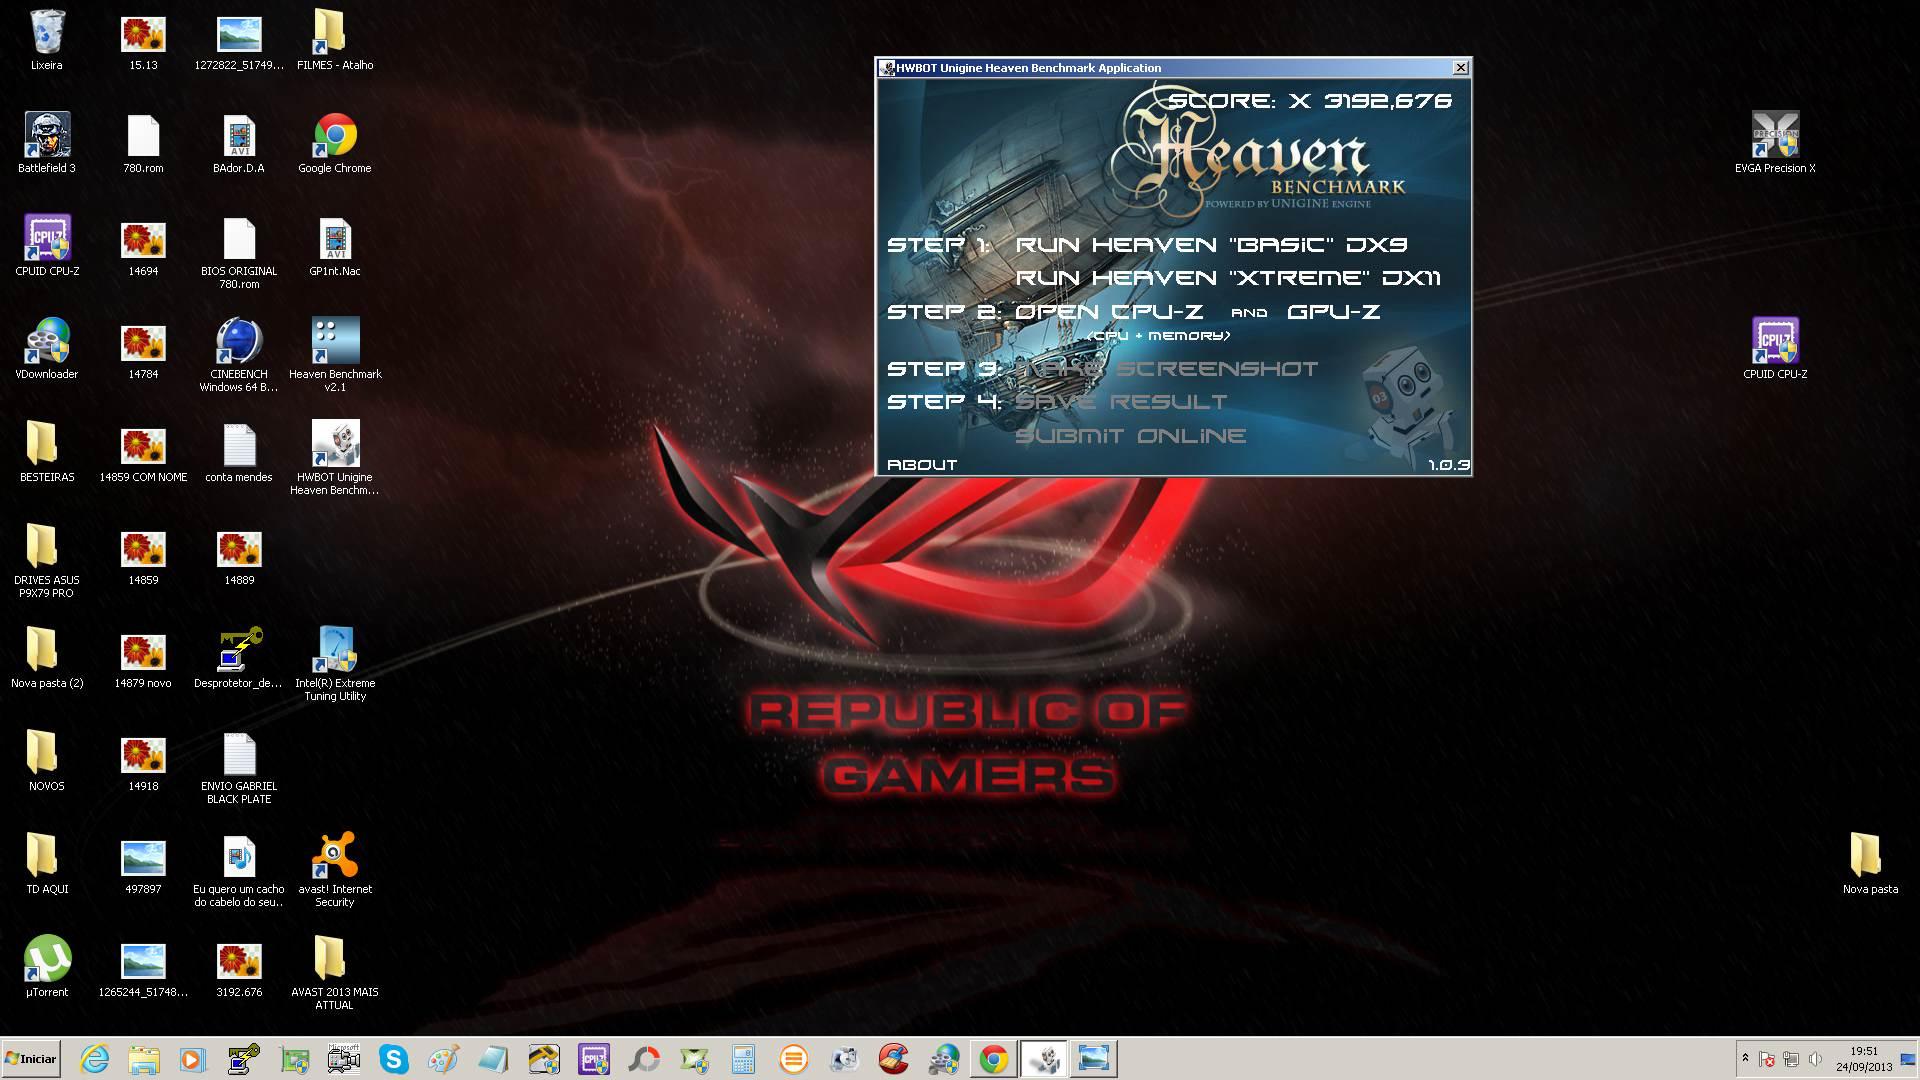Launch Internet Explorer from the taskbar
Image resolution: width=1920 pixels, height=1080 pixels.
click(x=94, y=1059)
